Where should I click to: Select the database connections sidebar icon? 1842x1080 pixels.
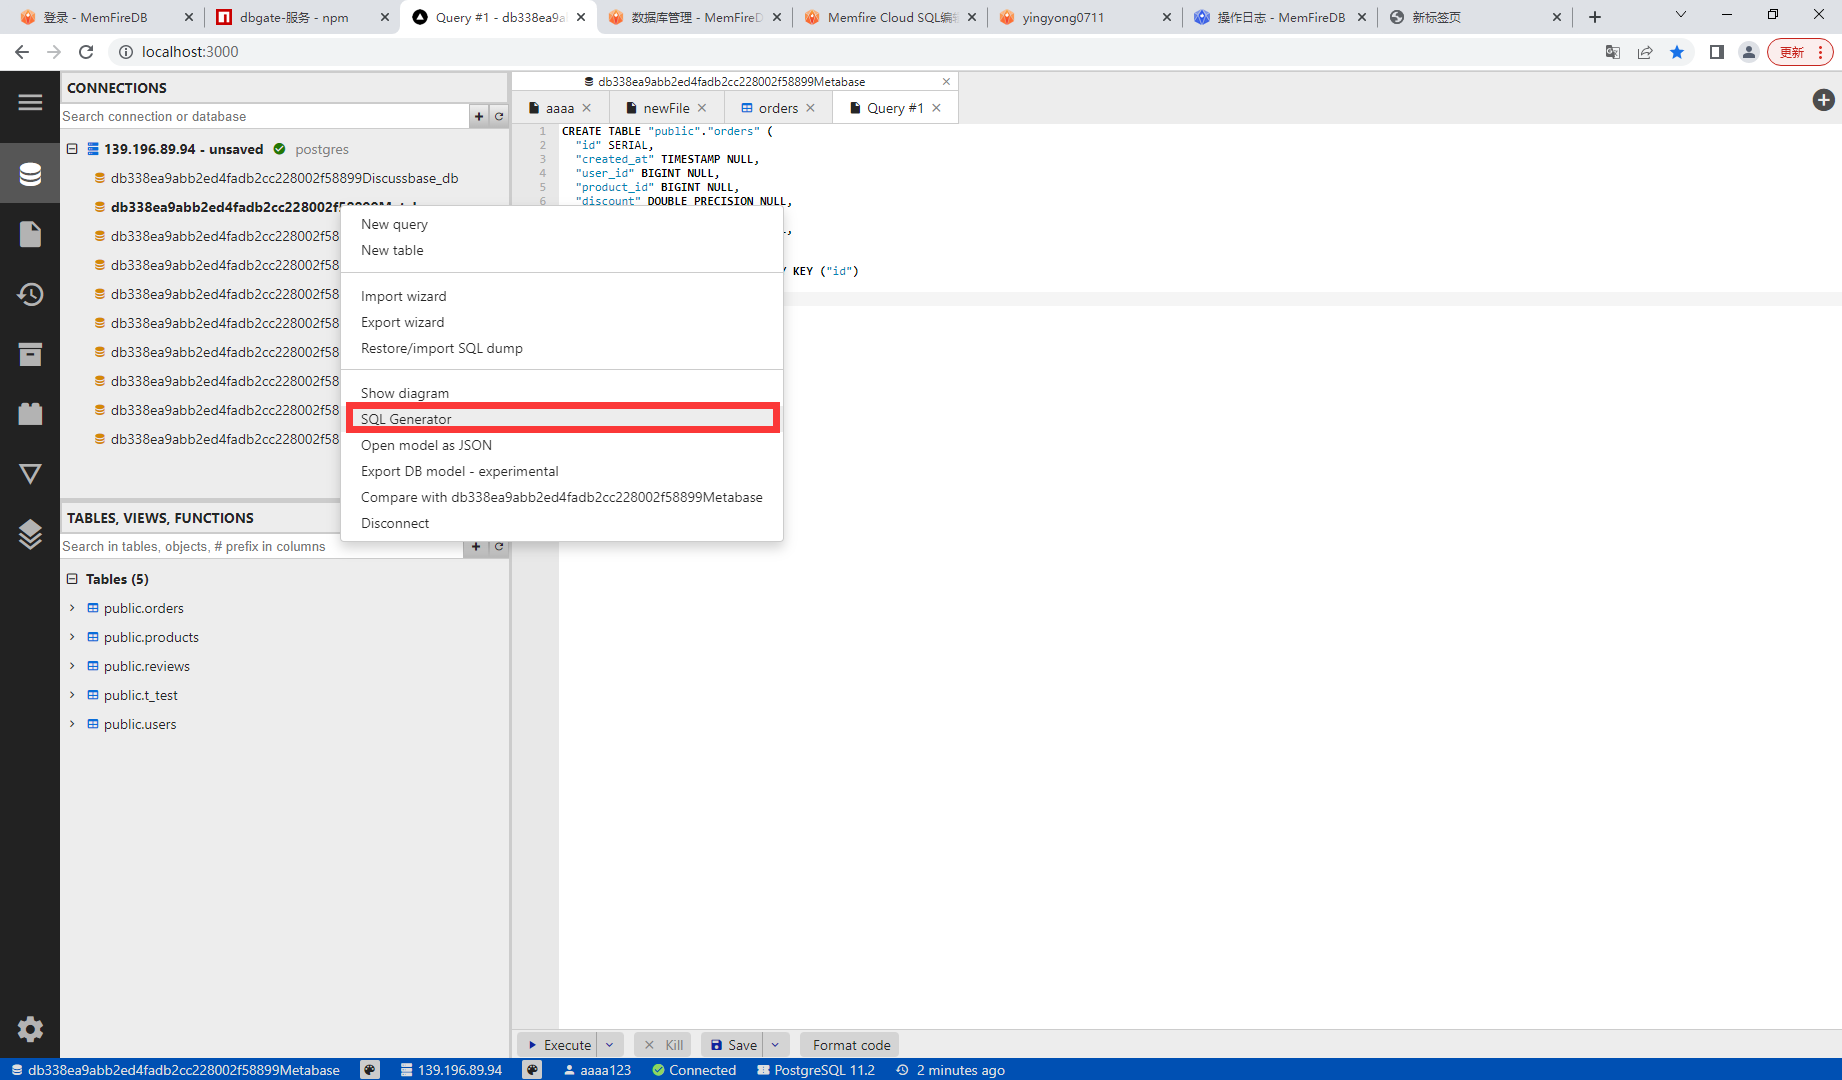30,174
